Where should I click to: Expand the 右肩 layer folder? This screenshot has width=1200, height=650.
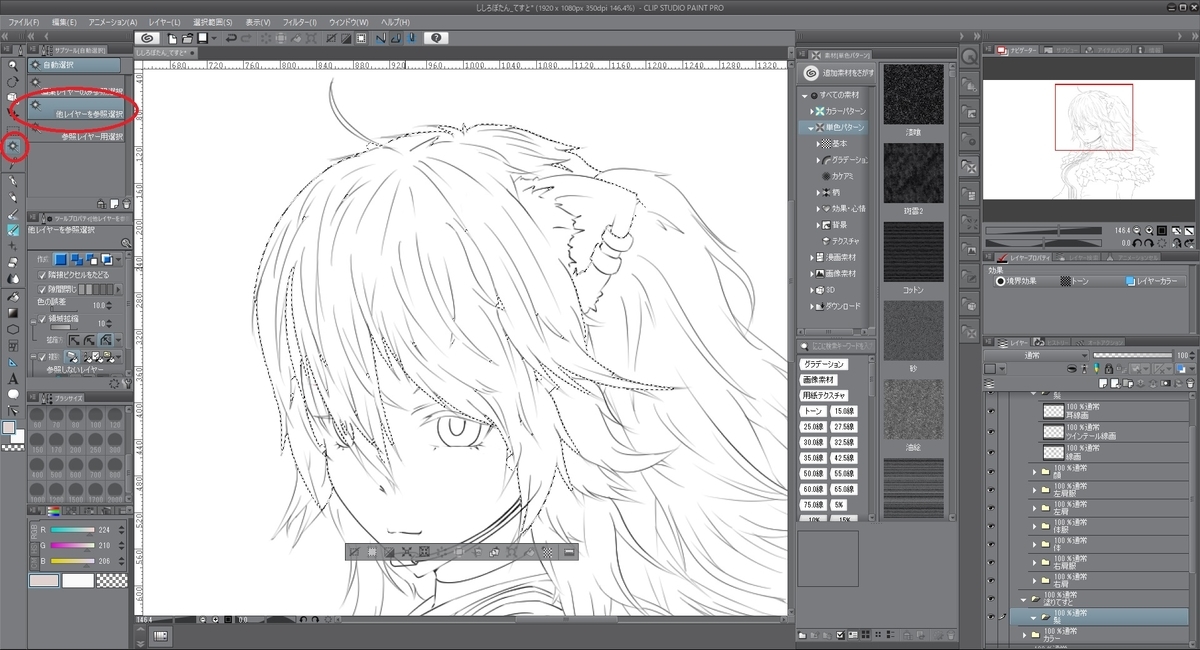point(1034,579)
